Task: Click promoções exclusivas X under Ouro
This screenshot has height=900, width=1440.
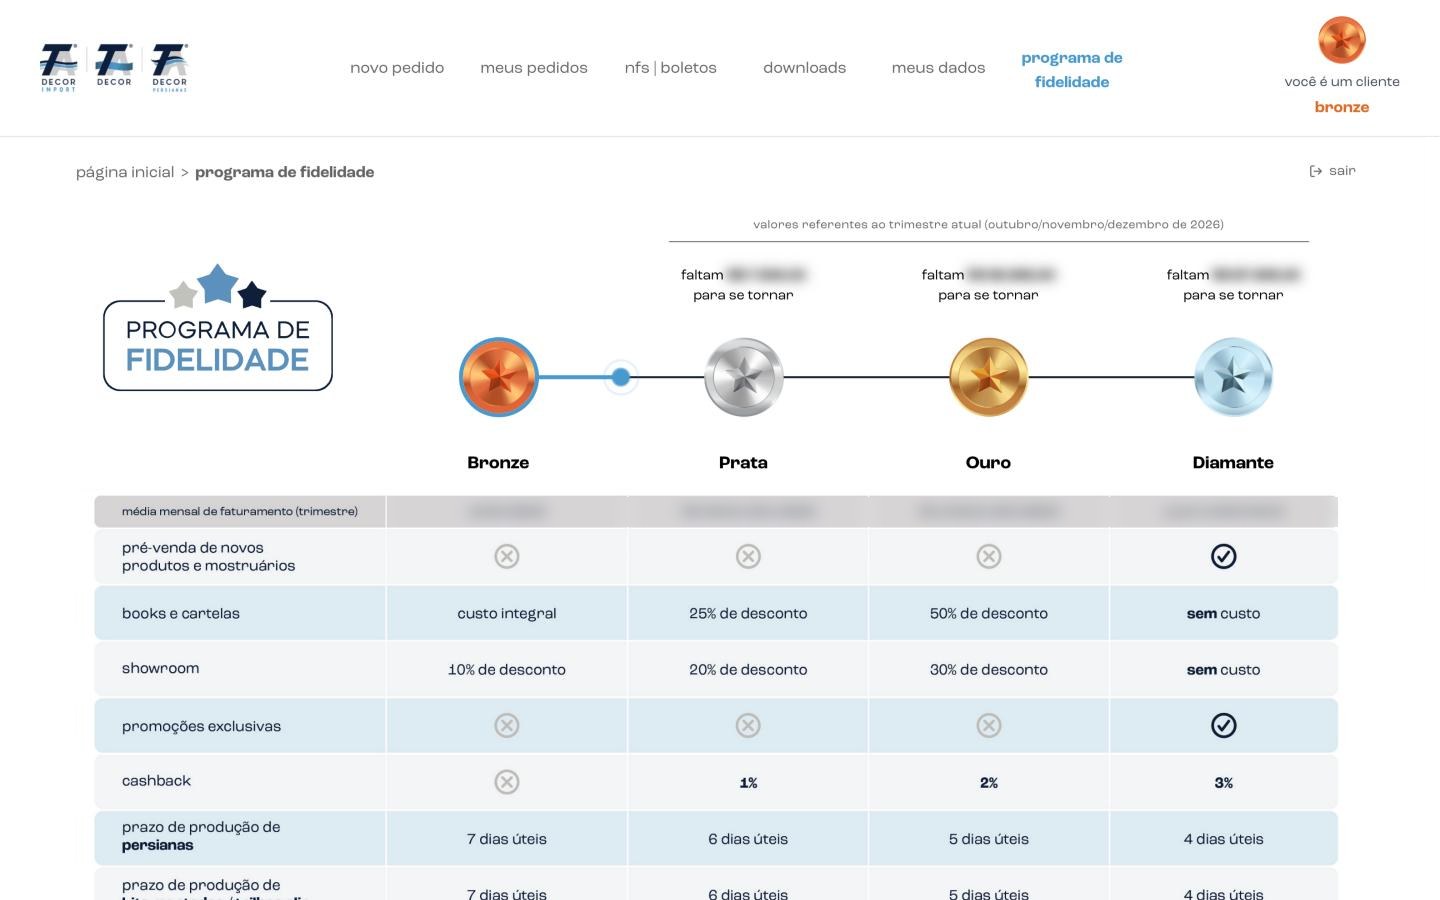Action: pyautogui.click(x=989, y=725)
